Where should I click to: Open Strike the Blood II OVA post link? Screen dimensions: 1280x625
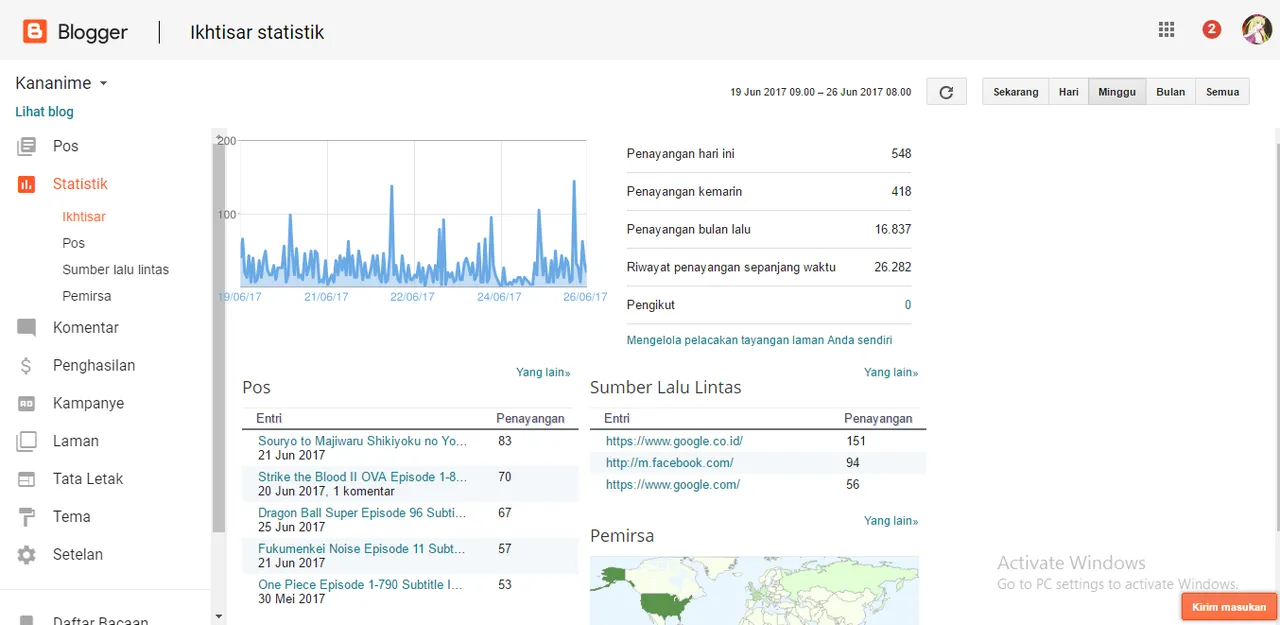click(x=362, y=477)
